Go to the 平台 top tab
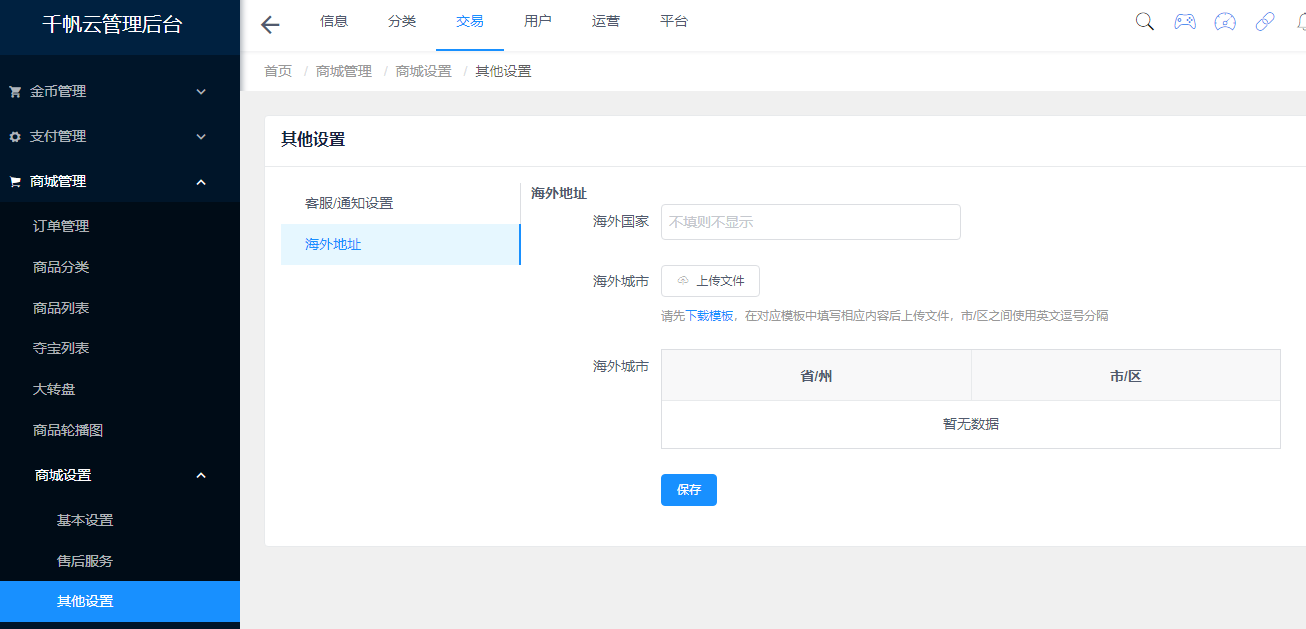The width and height of the screenshot is (1306, 629). click(674, 21)
